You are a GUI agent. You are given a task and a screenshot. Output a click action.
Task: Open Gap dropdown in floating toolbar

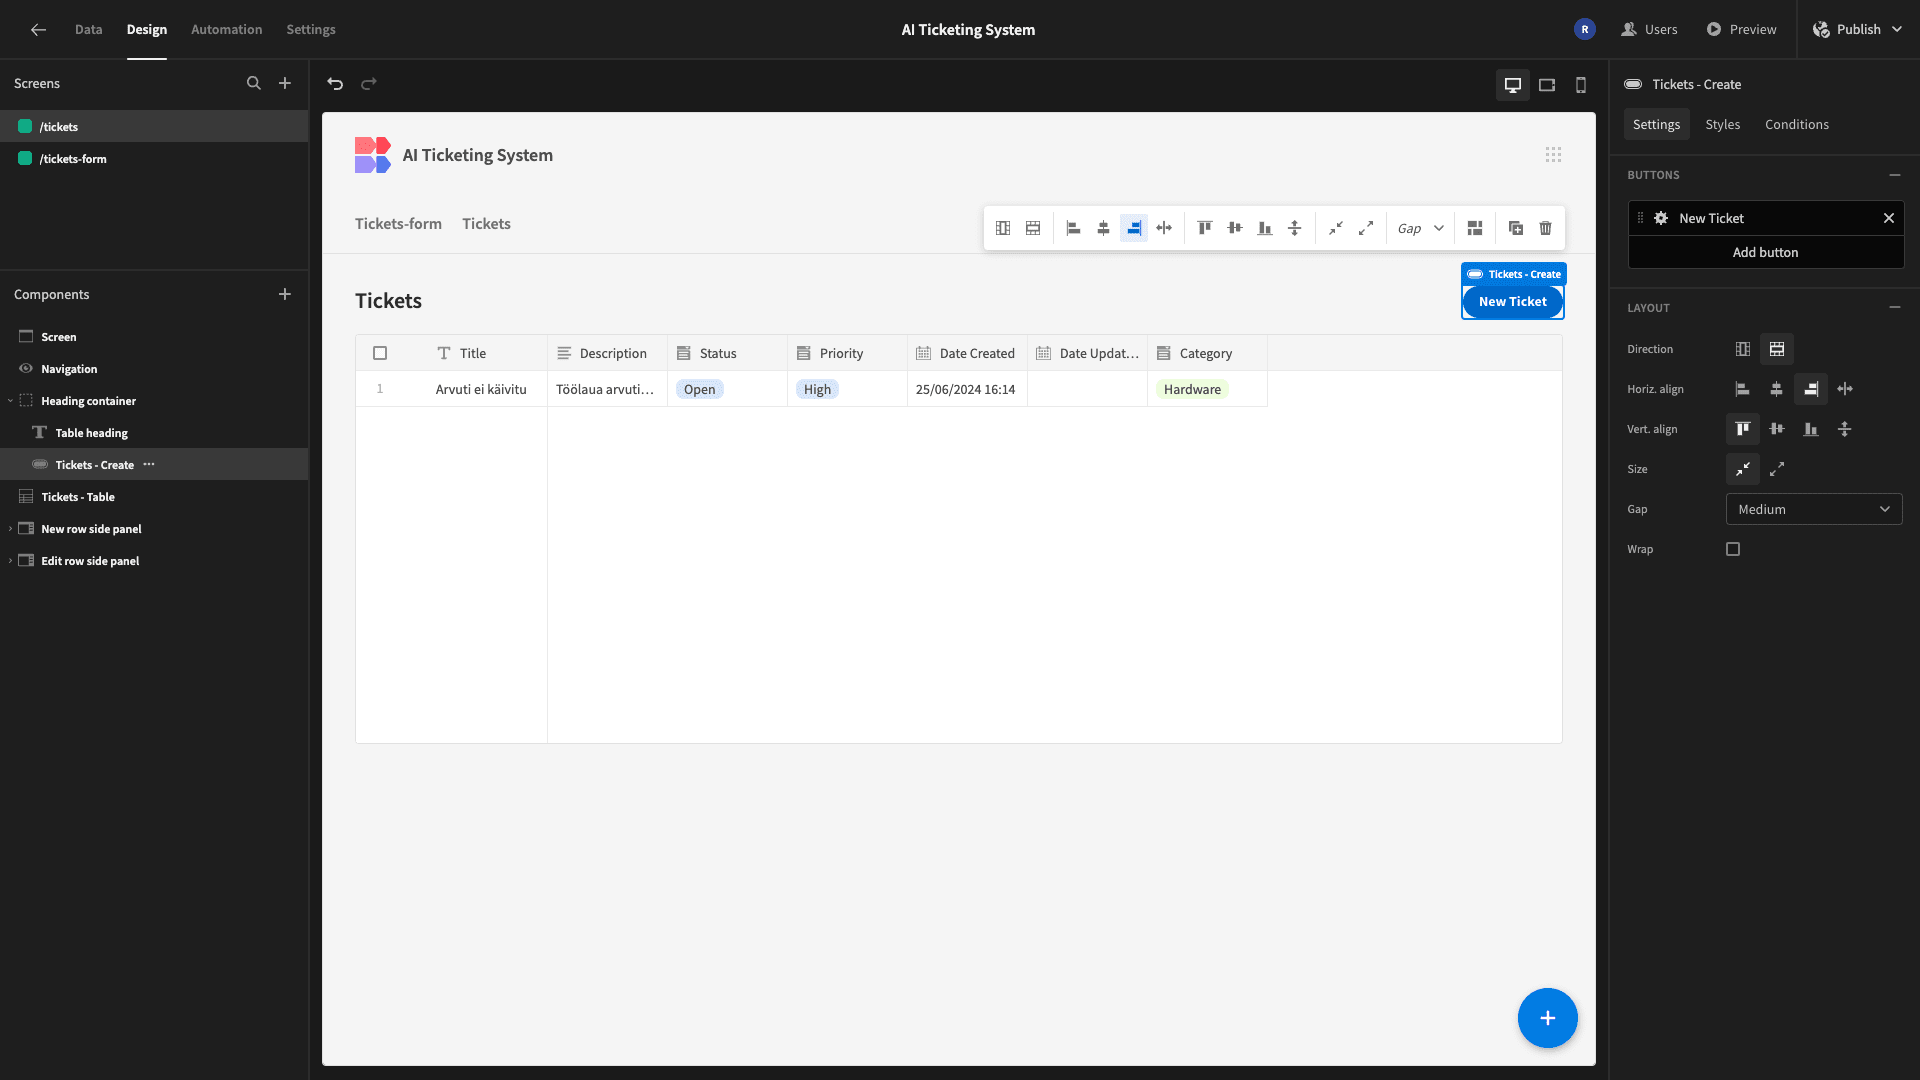tap(1421, 228)
